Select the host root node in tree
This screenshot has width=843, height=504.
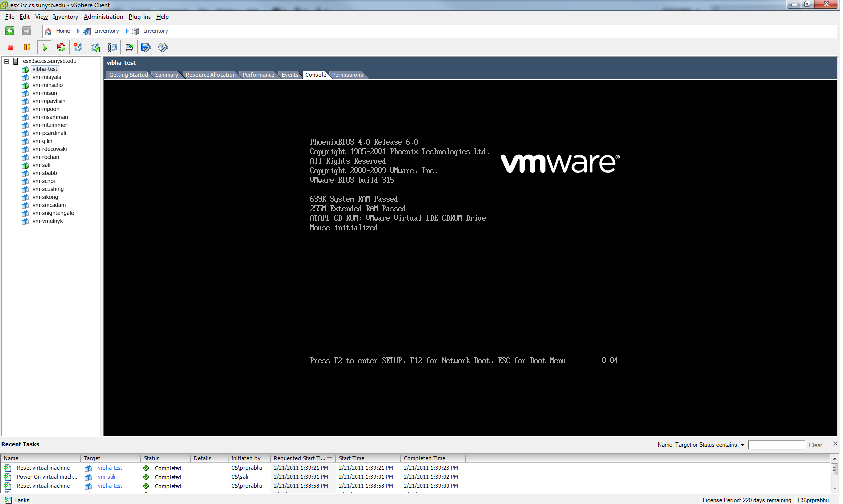tap(49, 61)
